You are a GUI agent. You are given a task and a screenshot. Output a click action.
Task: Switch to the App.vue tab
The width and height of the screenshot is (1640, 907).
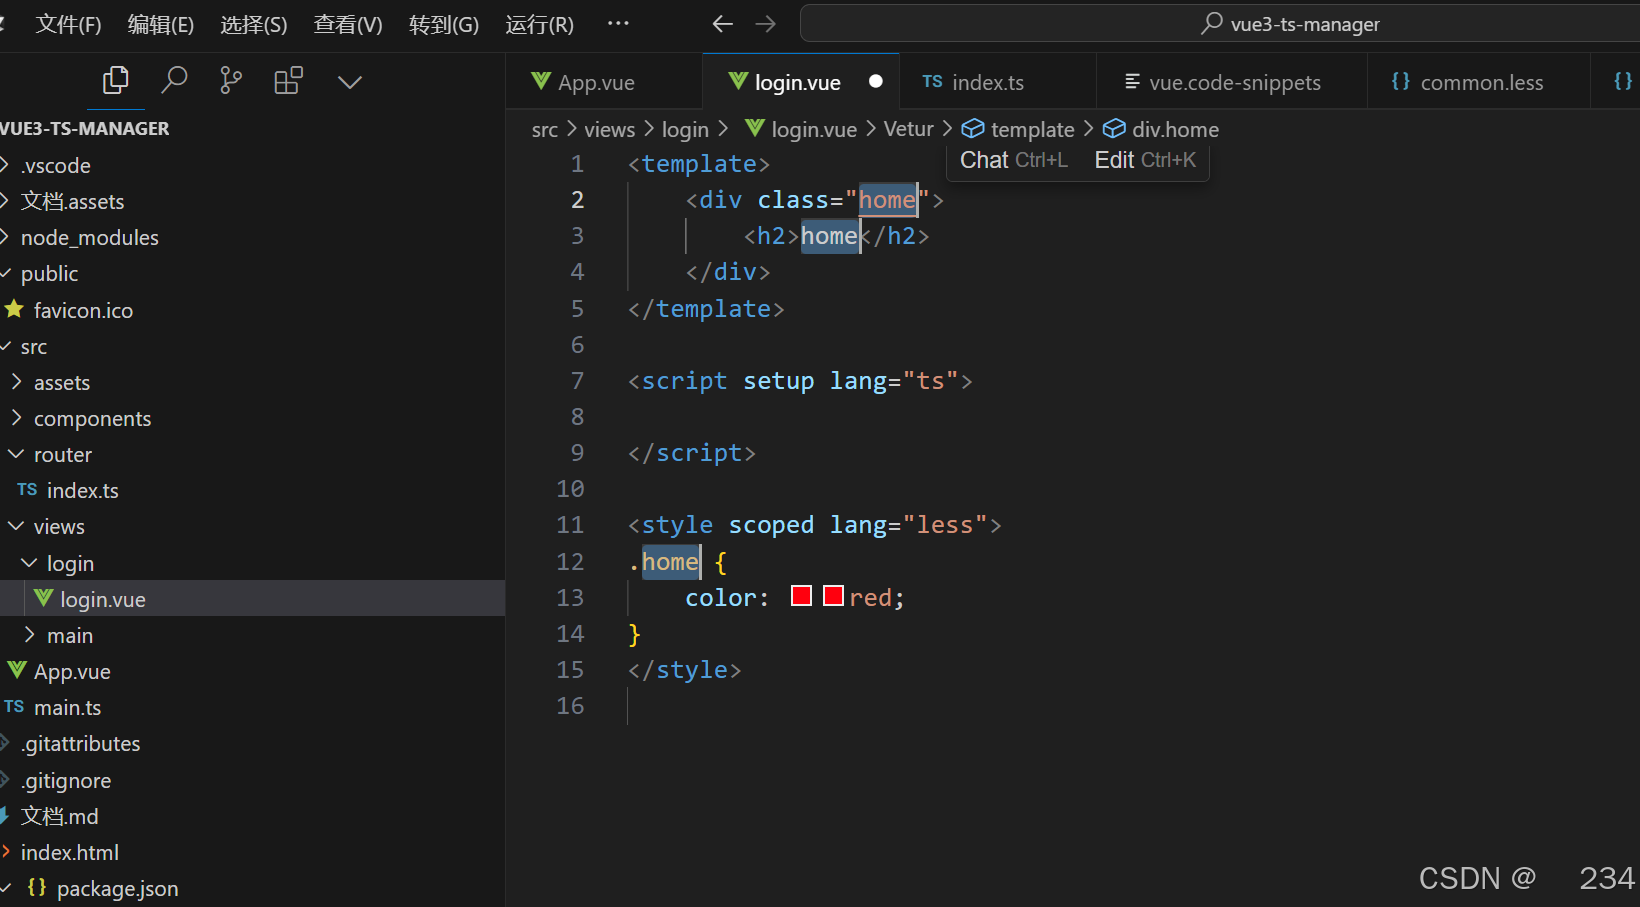click(595, 81)
